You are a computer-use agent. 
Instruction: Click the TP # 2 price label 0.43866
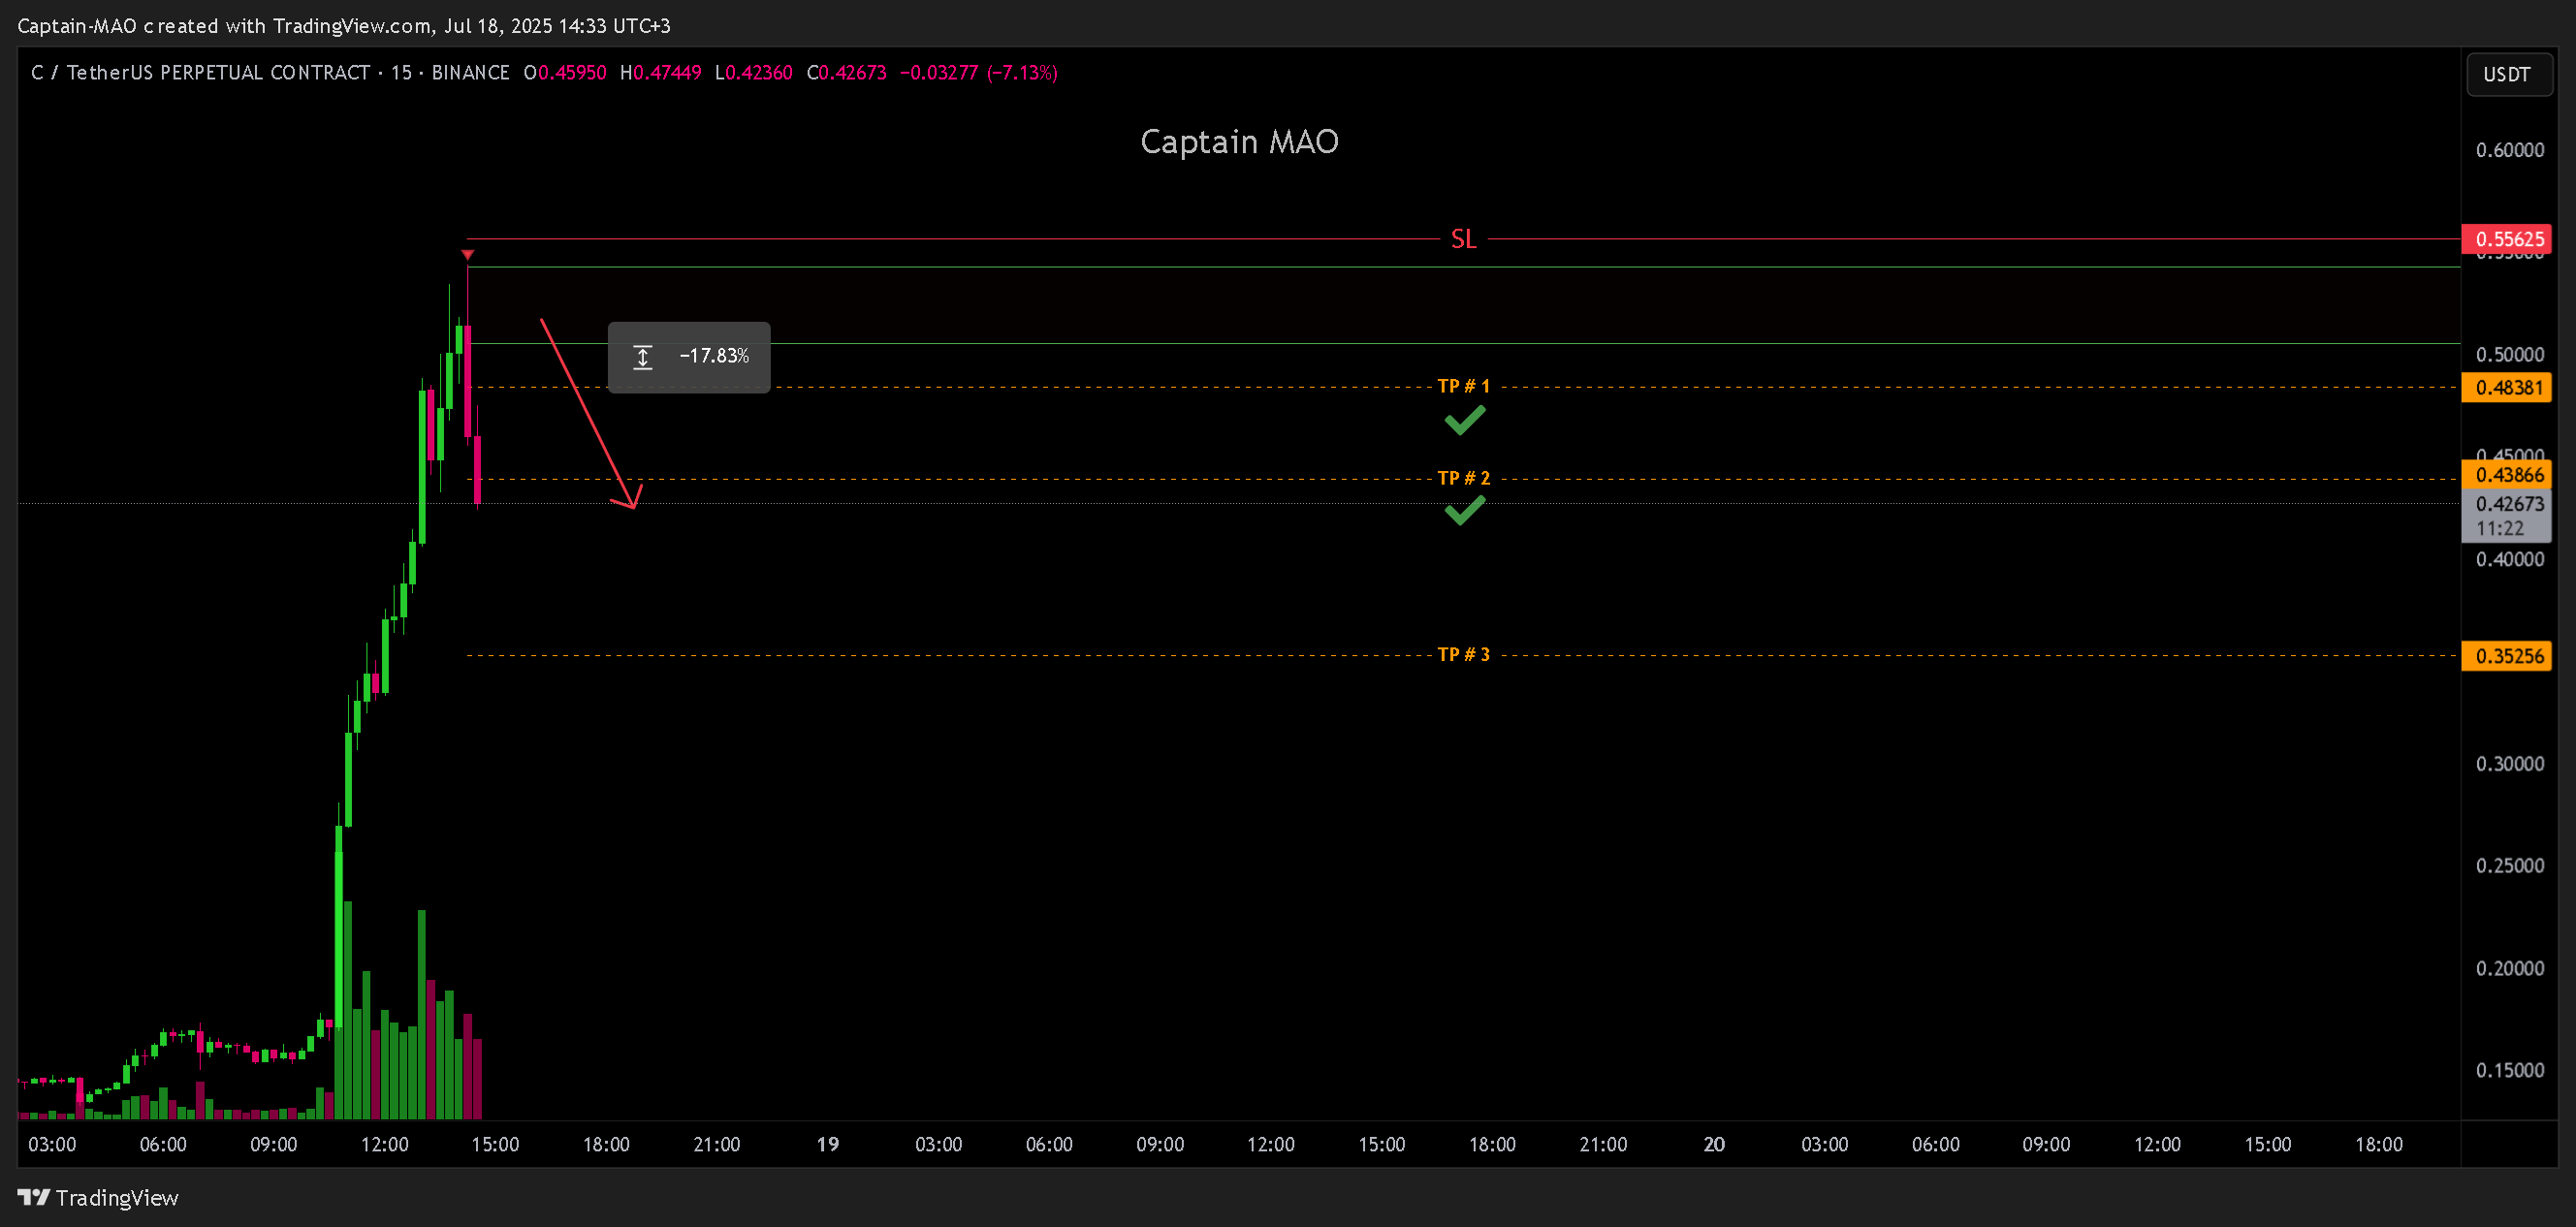(x=2506, y=475)
